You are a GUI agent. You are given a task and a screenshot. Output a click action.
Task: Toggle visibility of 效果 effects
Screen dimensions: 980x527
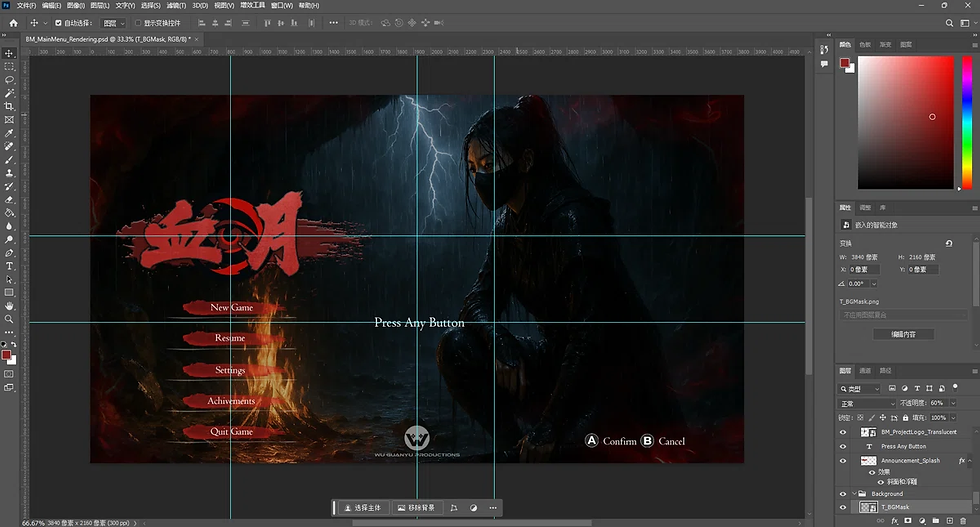[872, 472]
